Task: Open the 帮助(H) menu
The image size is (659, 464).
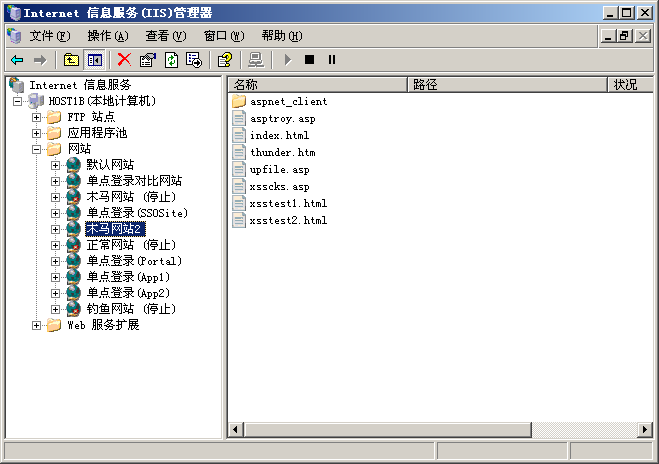Action: [282, 36]
